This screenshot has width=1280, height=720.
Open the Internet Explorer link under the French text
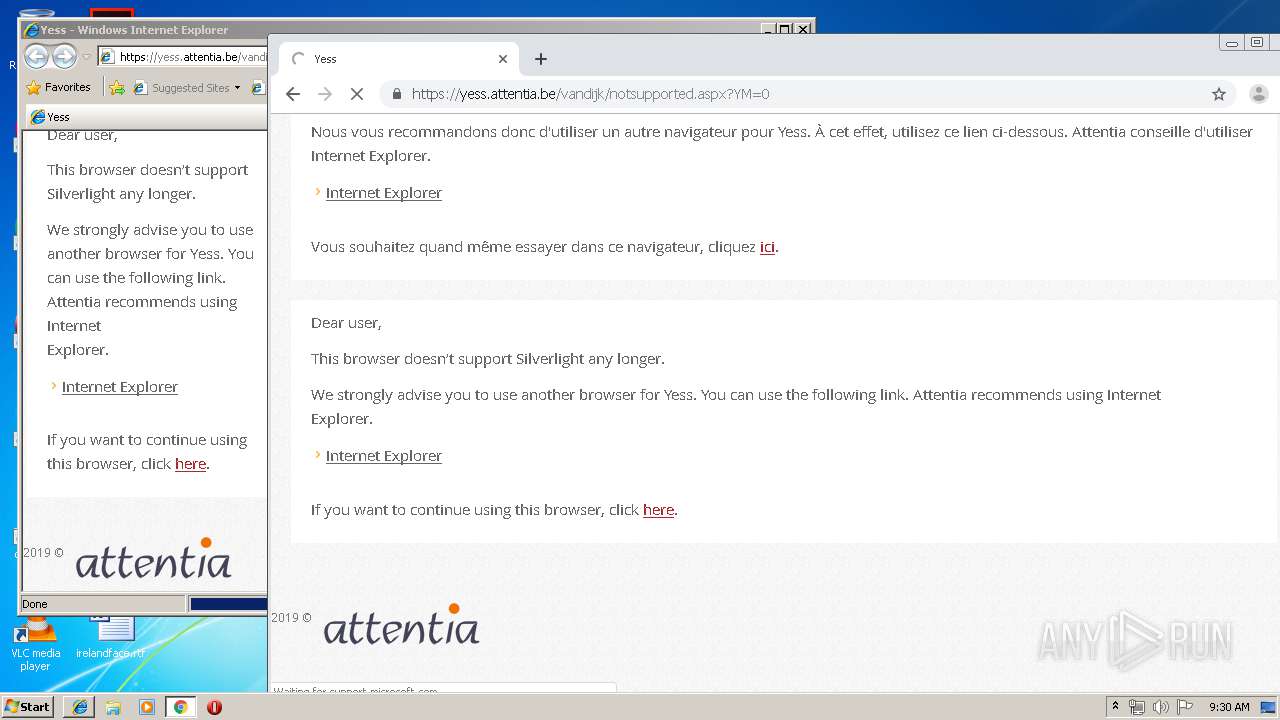click(383, 193)
